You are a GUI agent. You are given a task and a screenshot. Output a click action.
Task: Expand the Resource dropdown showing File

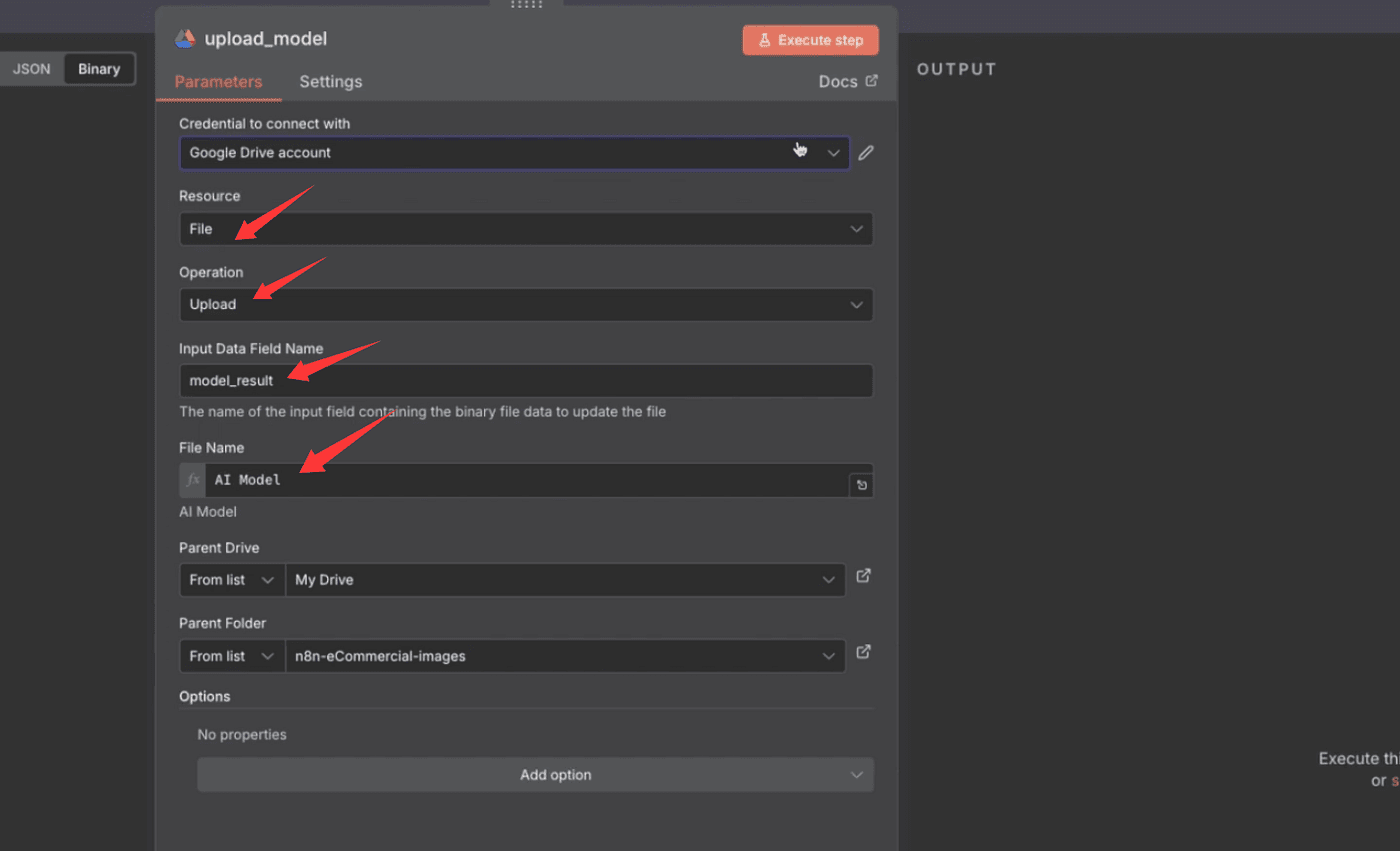coord(525,229)
